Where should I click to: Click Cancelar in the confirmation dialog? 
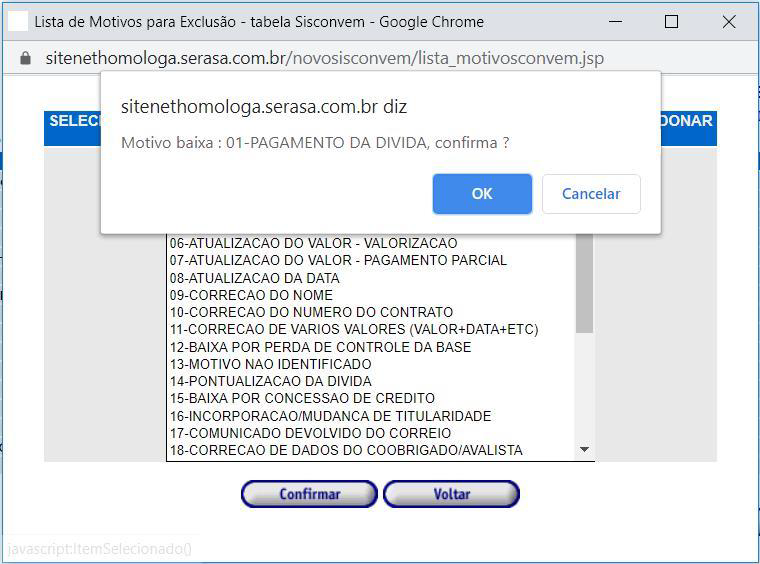point(590,194)
